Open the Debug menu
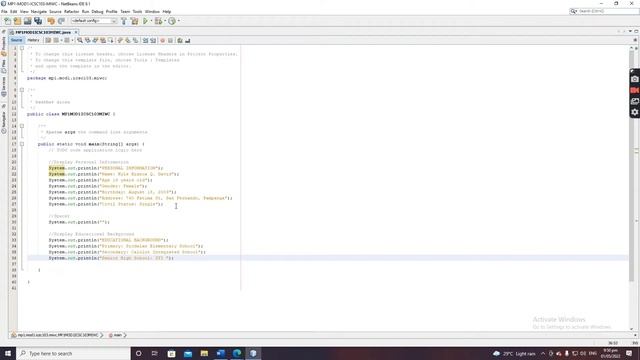Screen dimensions: 640x360 [97, 11]
